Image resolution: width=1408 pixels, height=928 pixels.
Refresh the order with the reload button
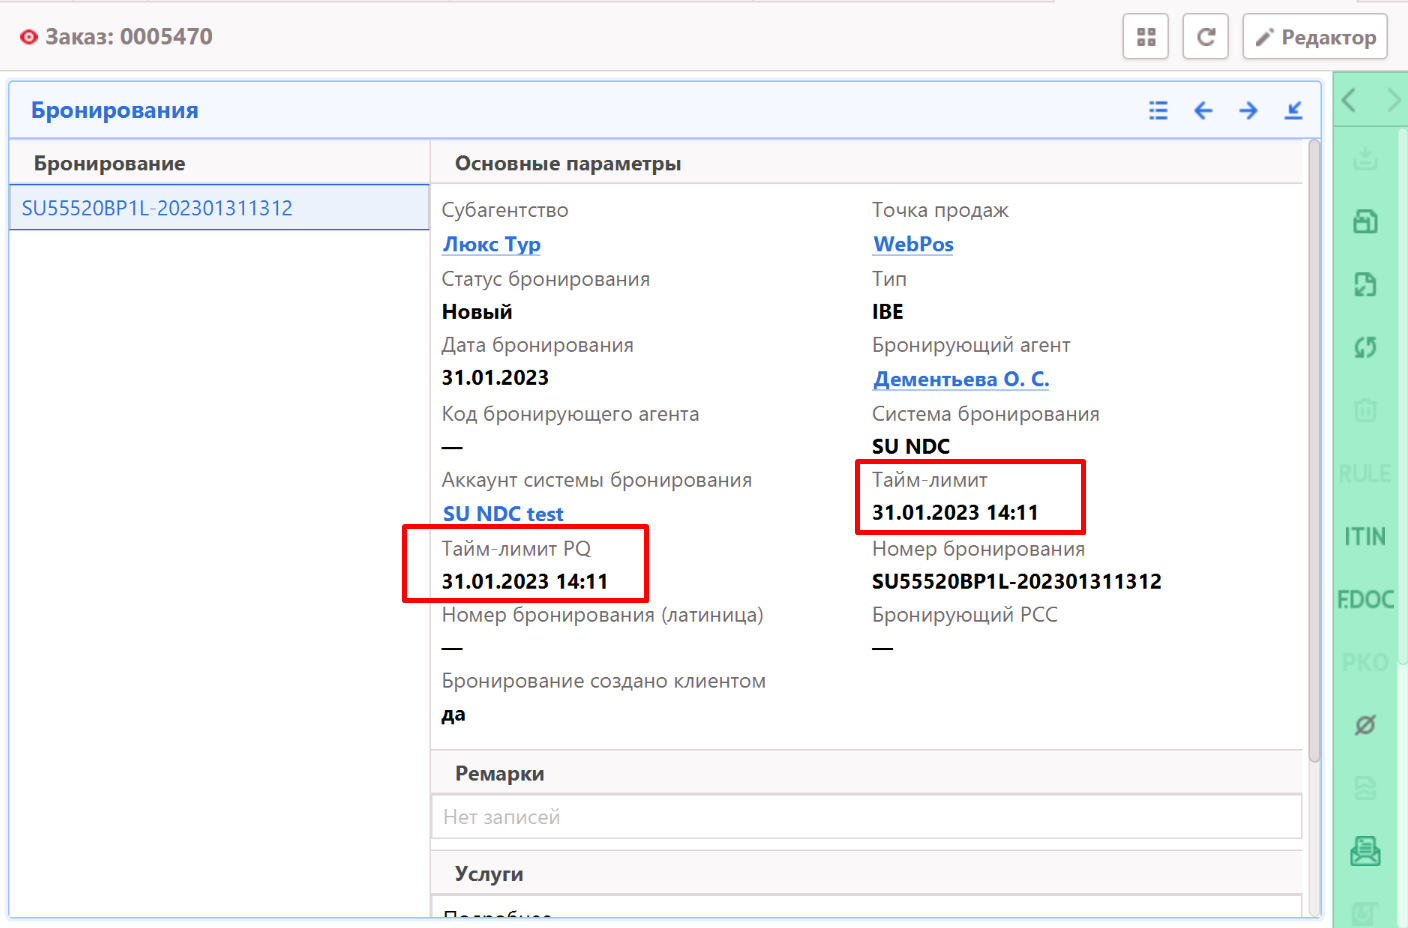click(1206, 37)
